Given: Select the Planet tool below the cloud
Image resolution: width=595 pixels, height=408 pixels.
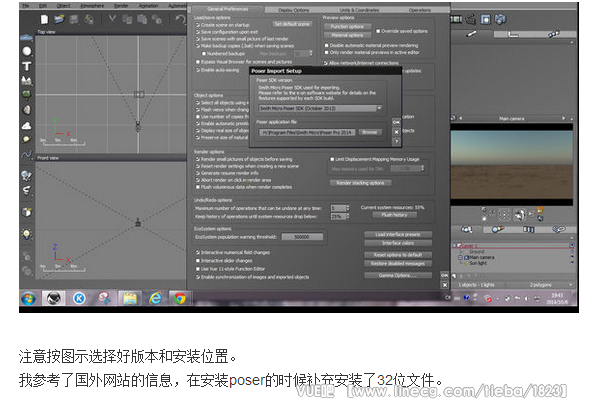Looking at the screenshot, I should tap(26, 139).
